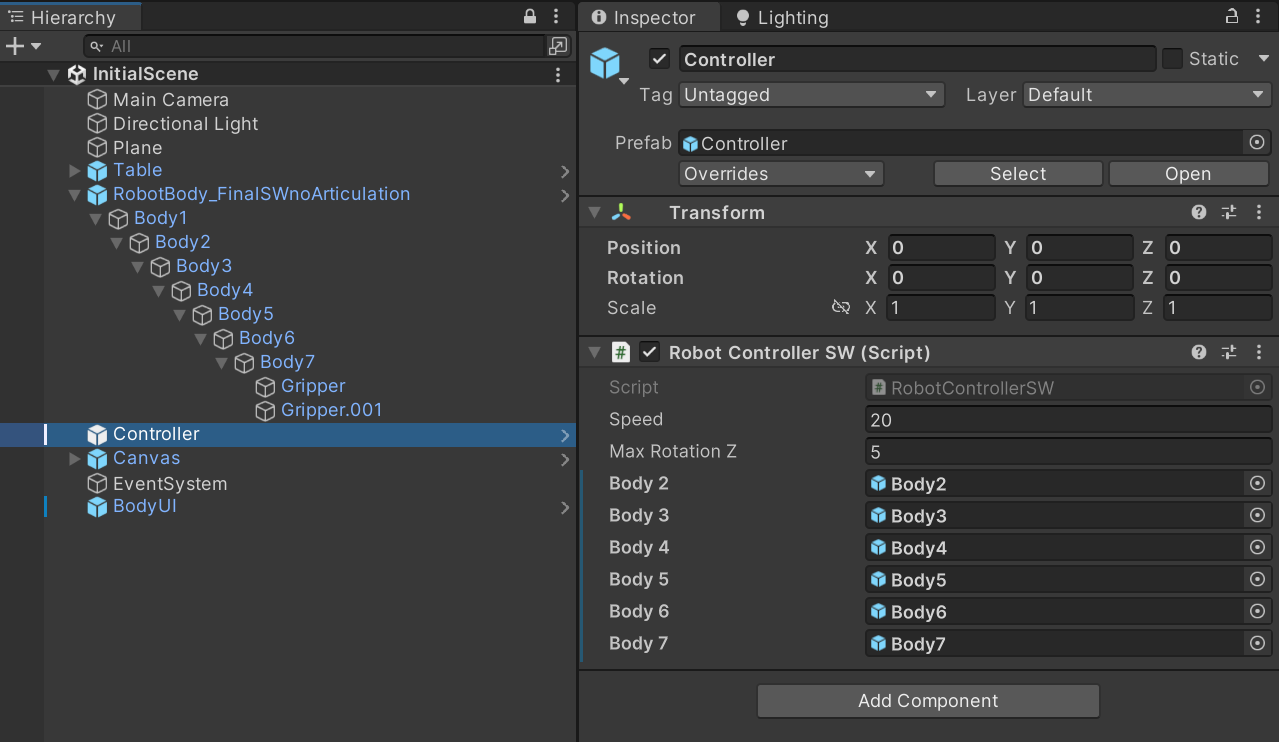The width and height of the screenshot is (1279, 742).
Task: Open the Inspector panel kebab menu
Action: point(1259,17)
